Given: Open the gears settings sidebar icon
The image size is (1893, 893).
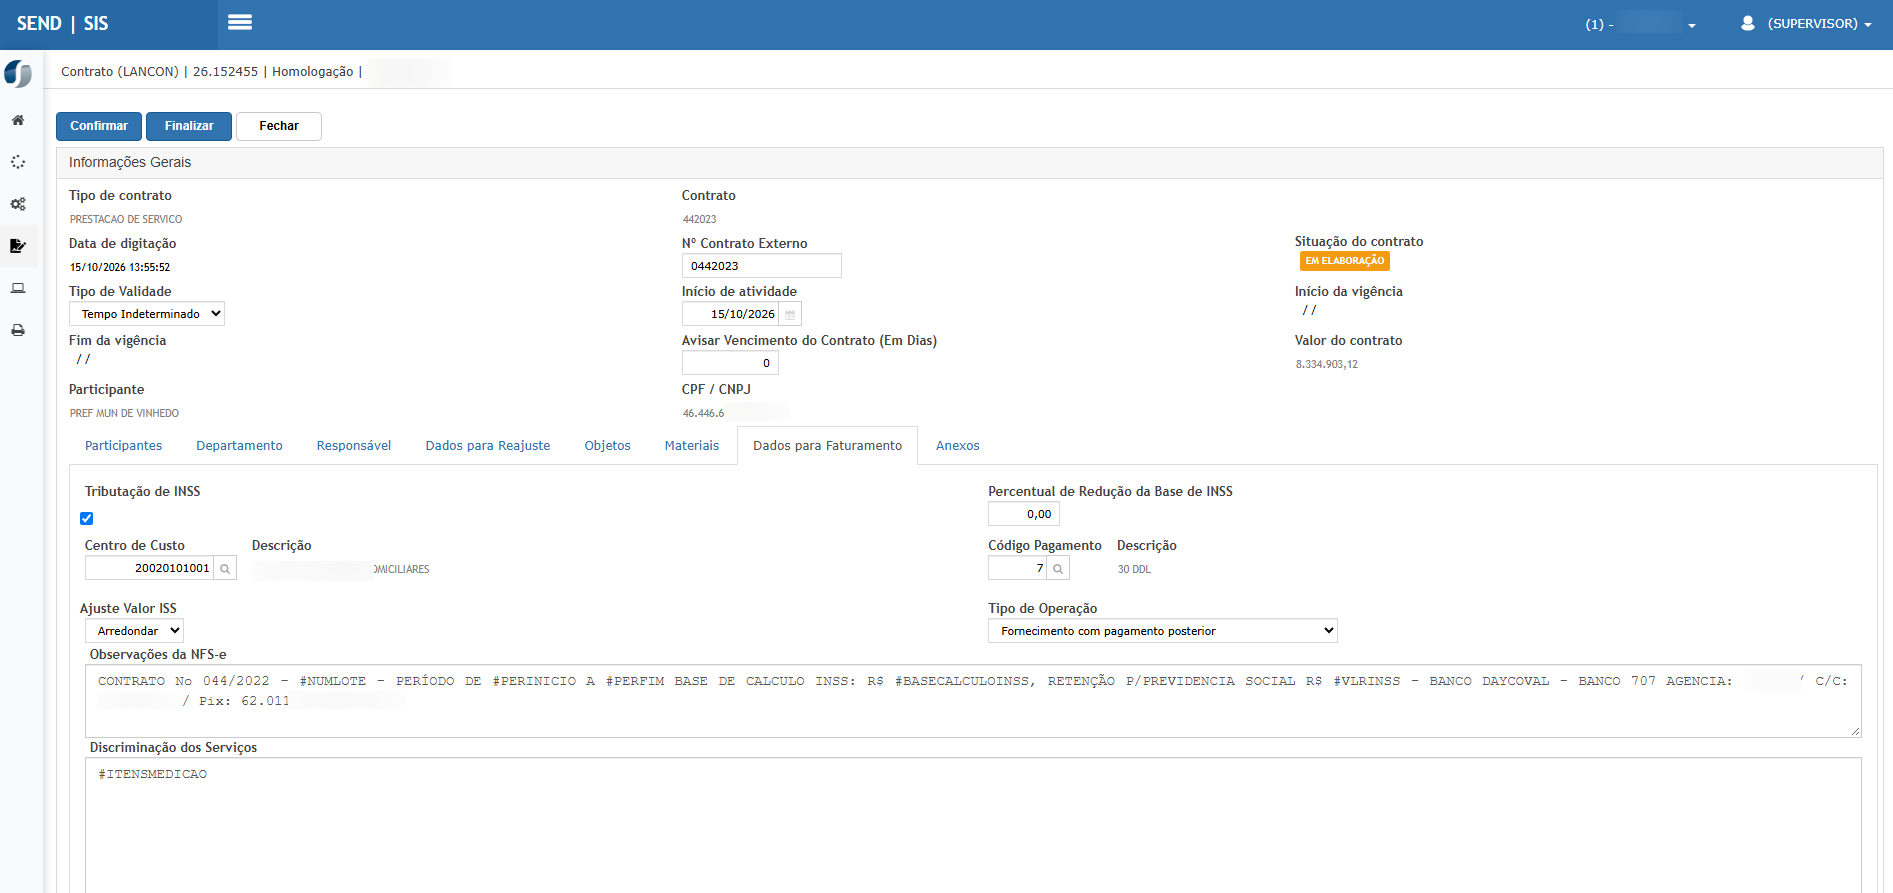Looking at the screenshot, I should pyautogui.click(x=18, y=204).
